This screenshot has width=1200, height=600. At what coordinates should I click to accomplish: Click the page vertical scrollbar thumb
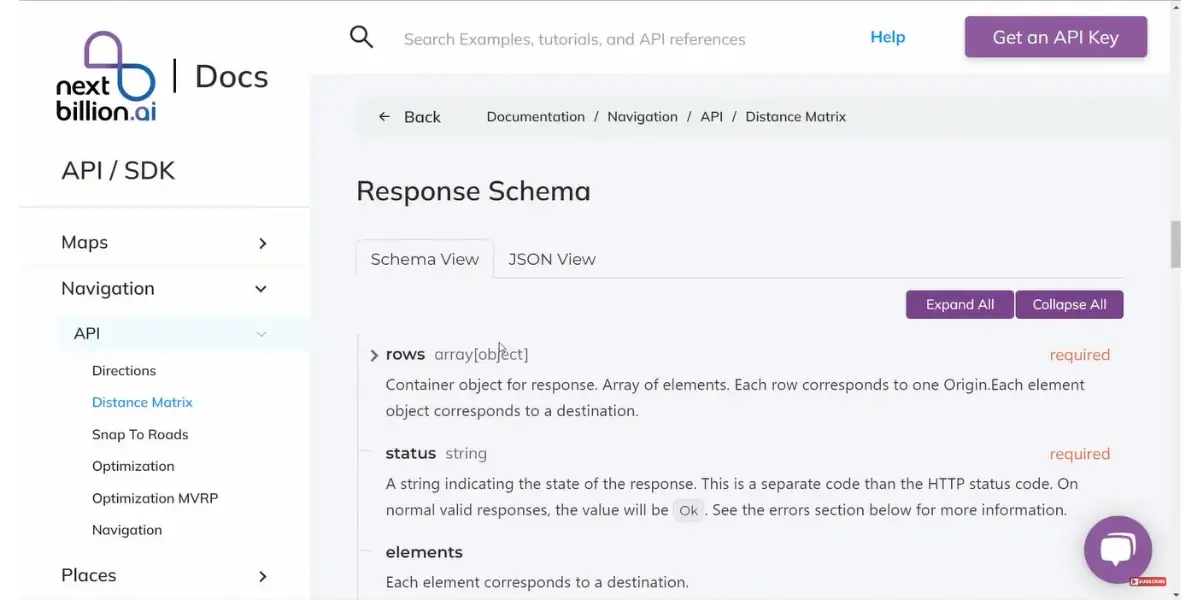tap(1176, 245)
